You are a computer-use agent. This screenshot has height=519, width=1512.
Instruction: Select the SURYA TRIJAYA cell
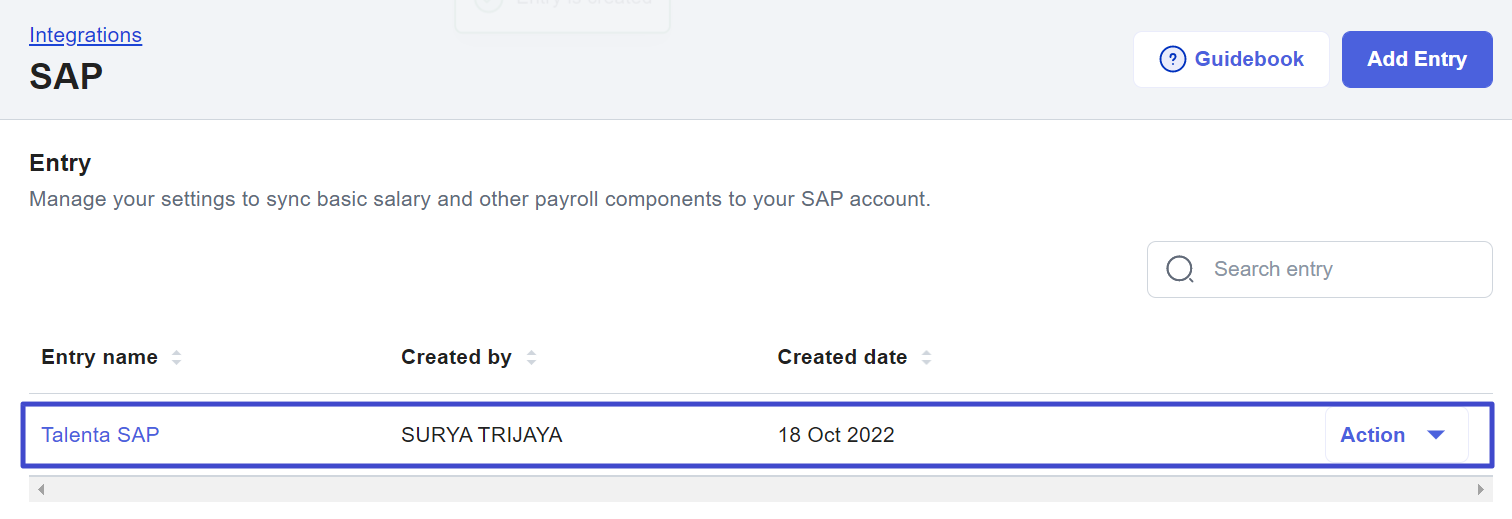tap(481, 435)
